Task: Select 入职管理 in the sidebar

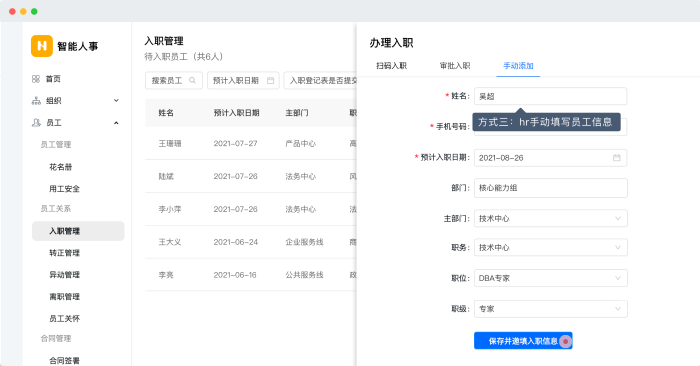Action: [78, 231]
